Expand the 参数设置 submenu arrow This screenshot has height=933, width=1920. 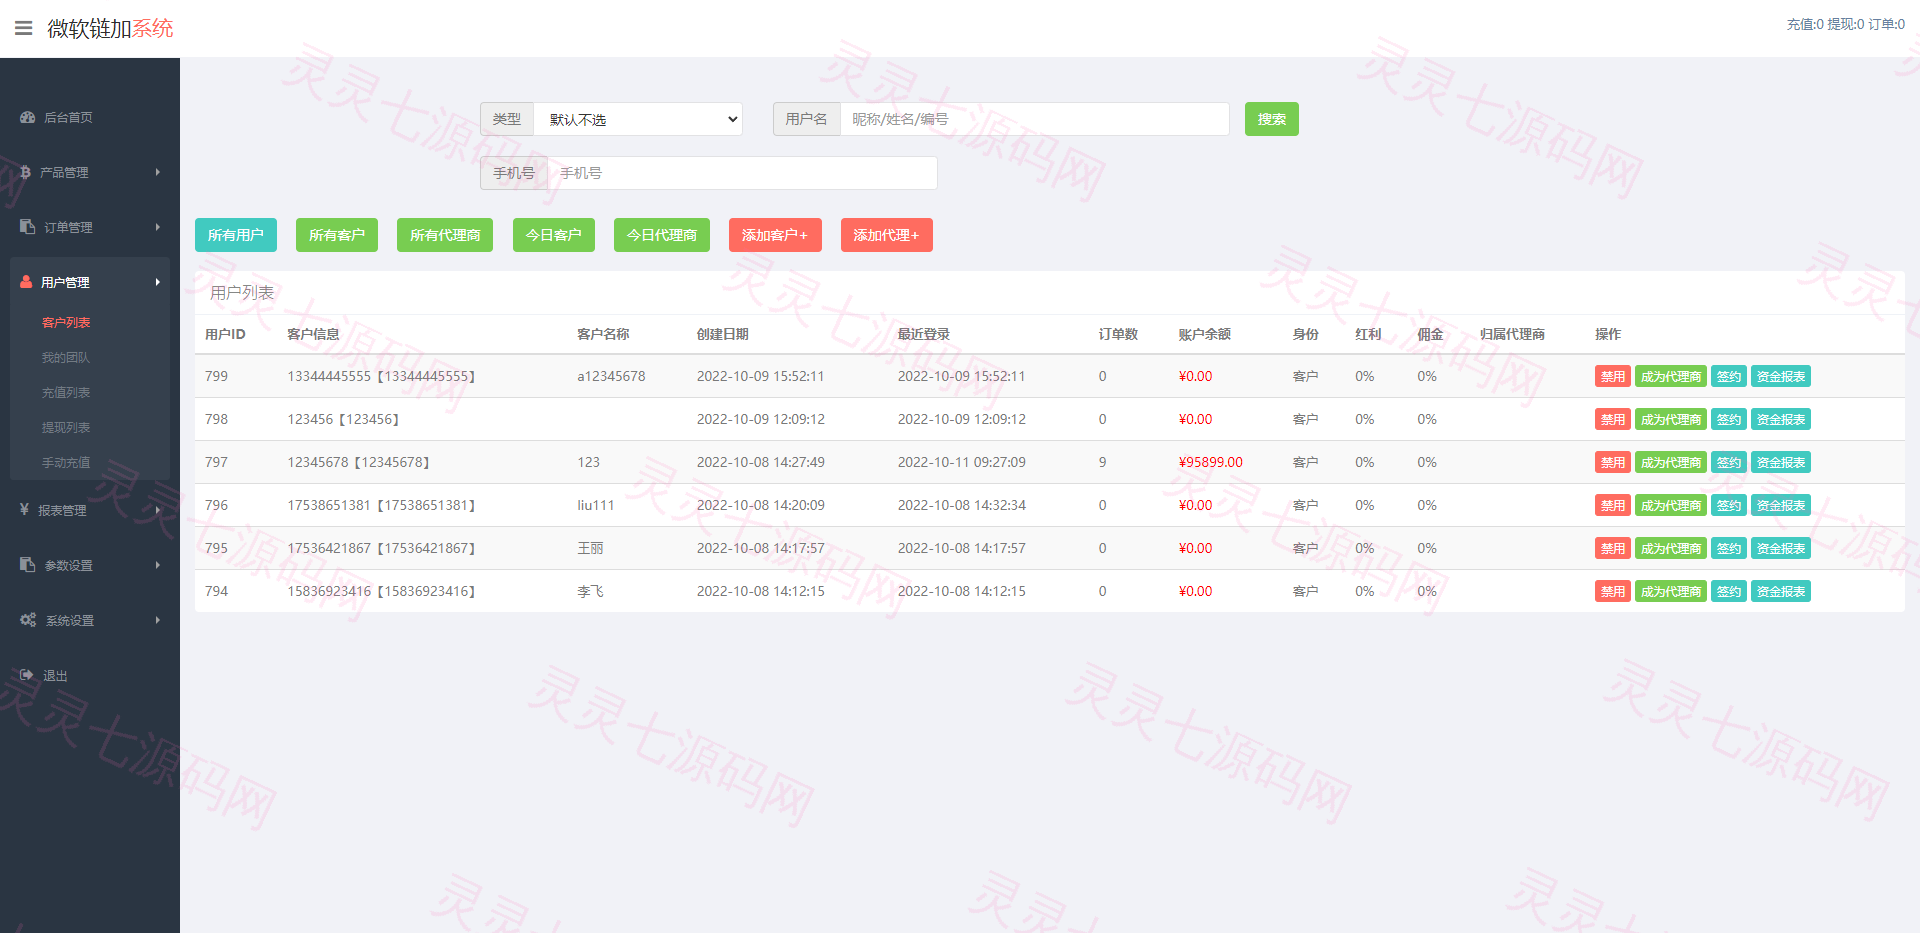point(158,565)
